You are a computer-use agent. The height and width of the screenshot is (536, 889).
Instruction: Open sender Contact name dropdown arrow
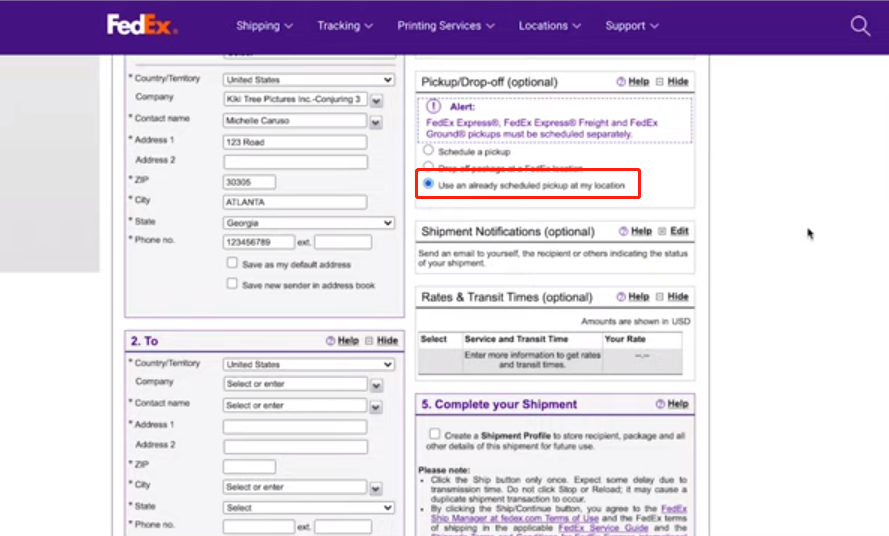(x=376, y=123)
